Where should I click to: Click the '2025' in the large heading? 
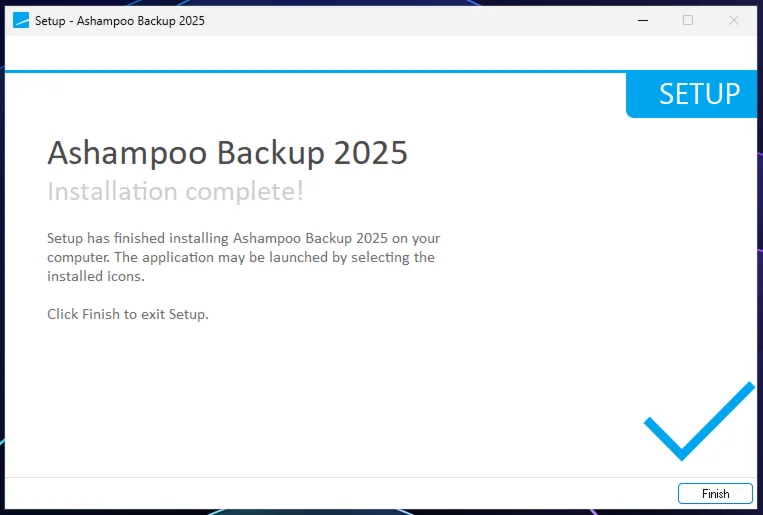coord(371,153)
